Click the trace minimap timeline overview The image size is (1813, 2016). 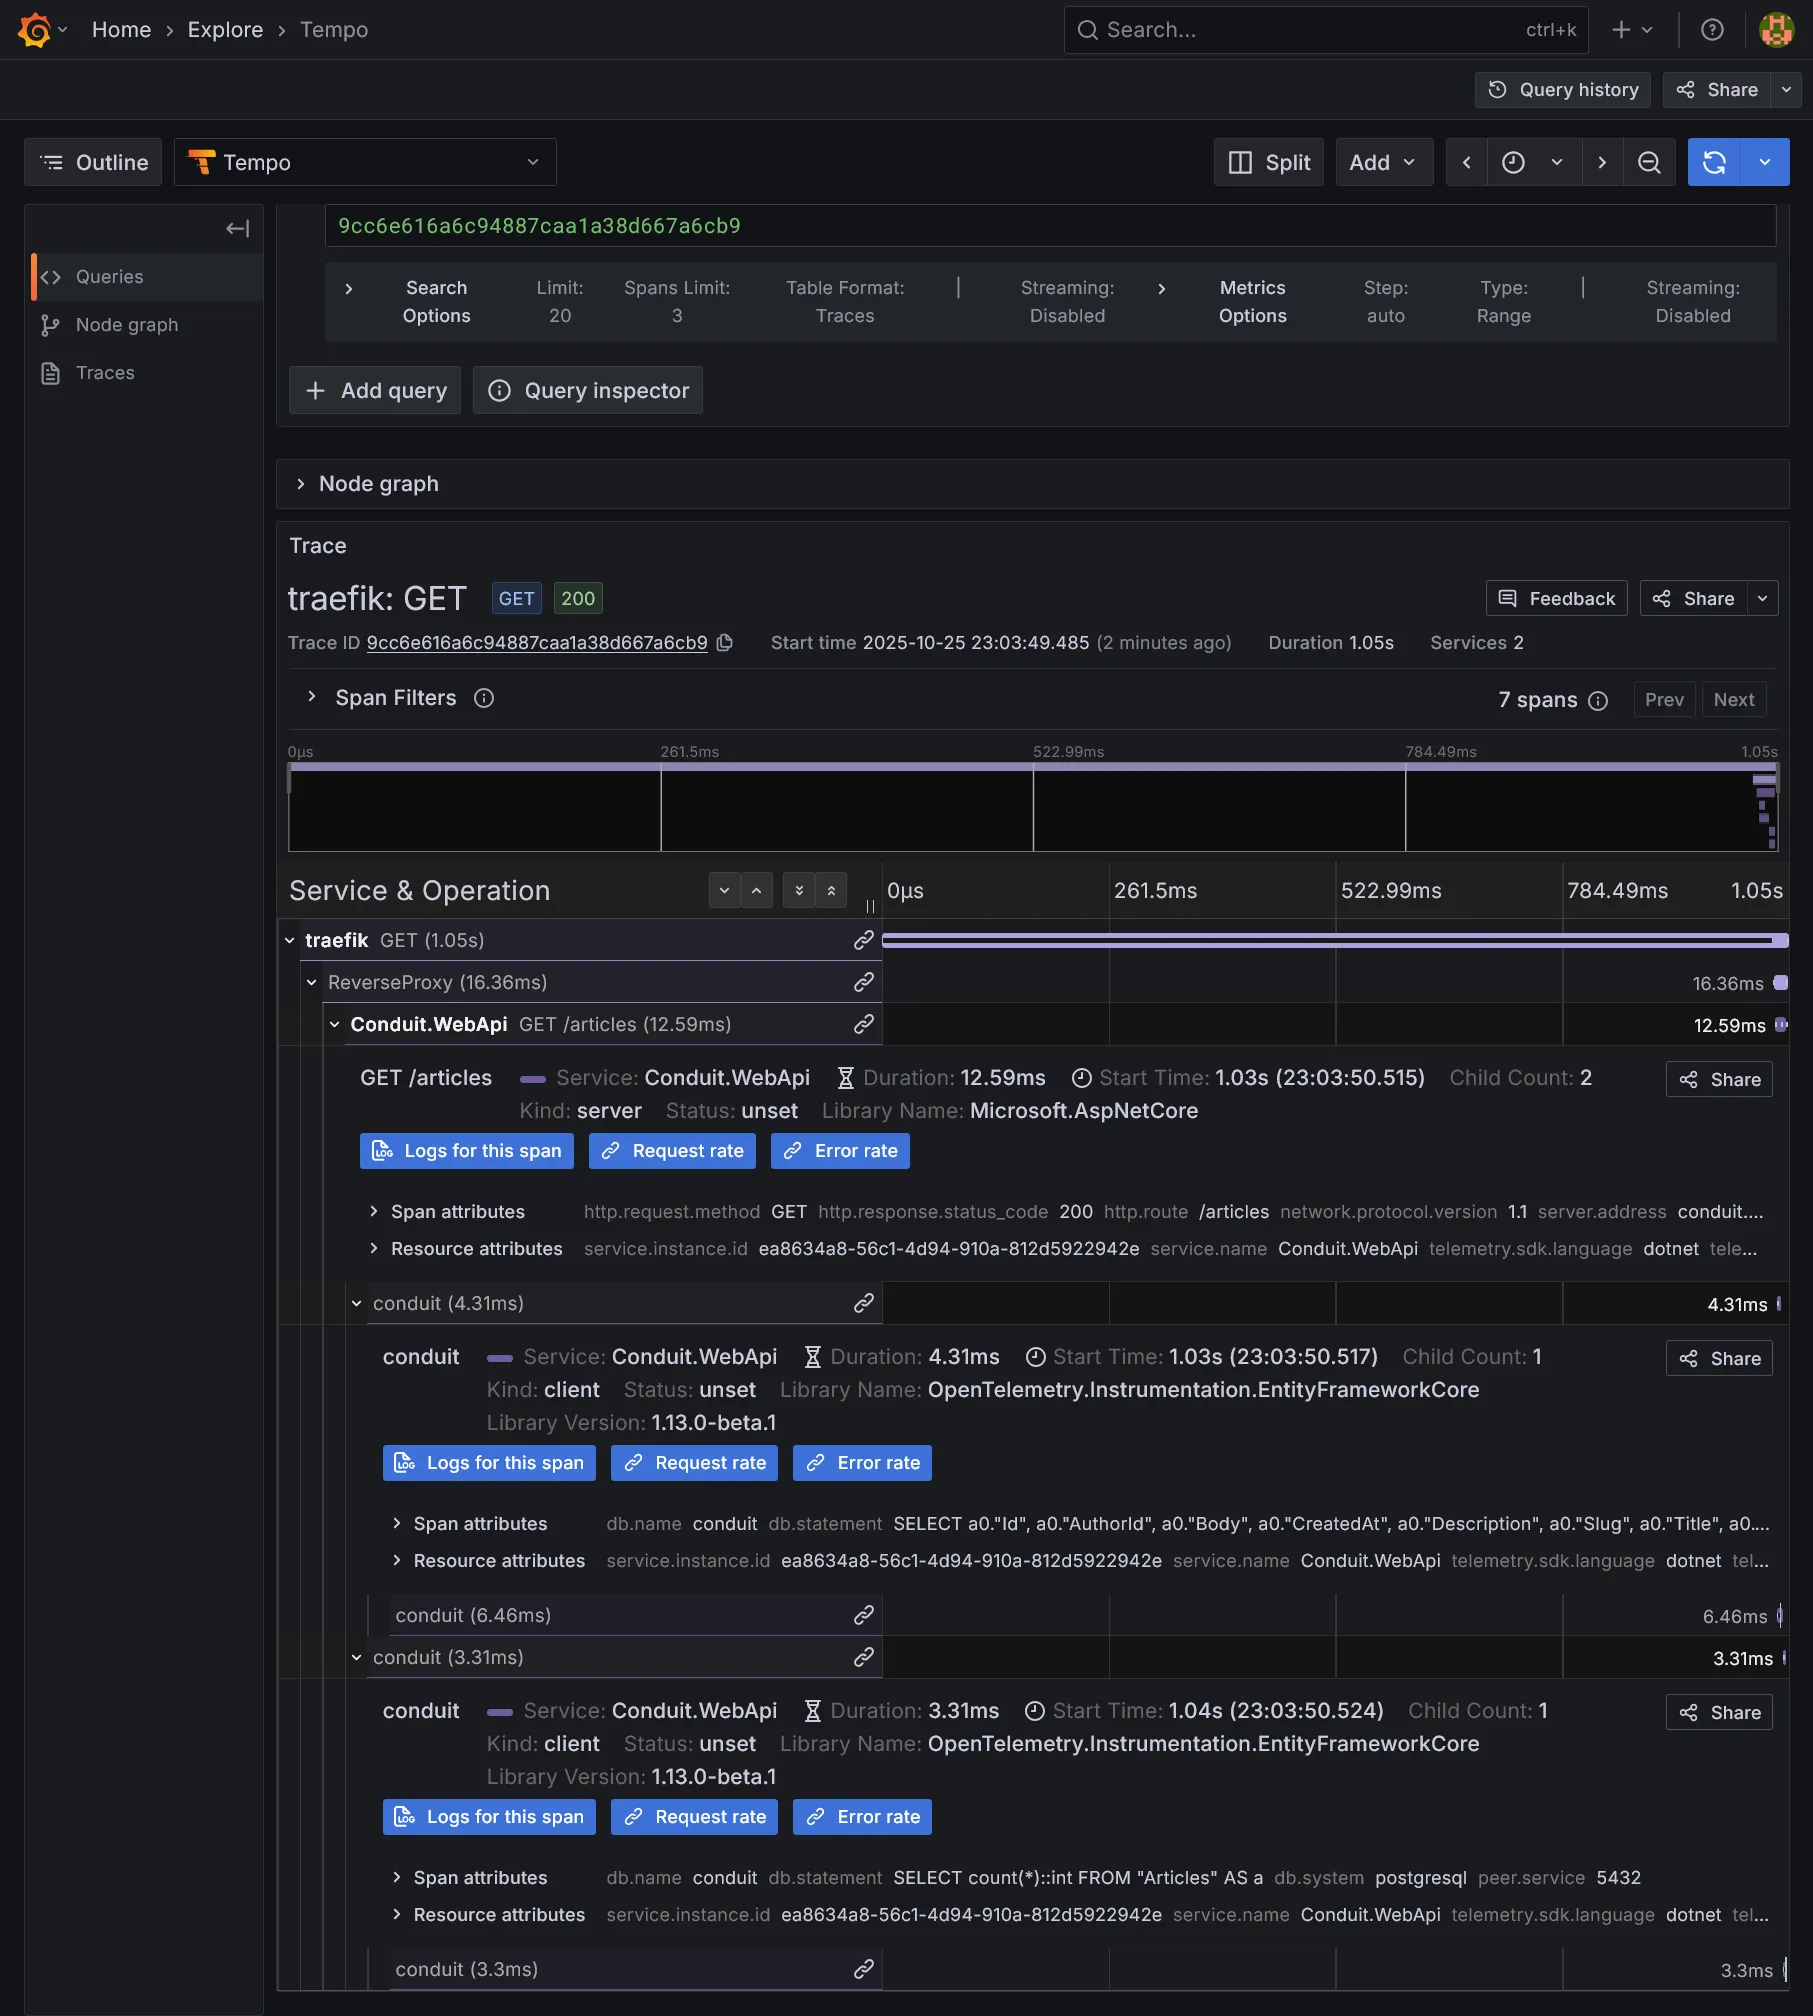(1032, 810)
